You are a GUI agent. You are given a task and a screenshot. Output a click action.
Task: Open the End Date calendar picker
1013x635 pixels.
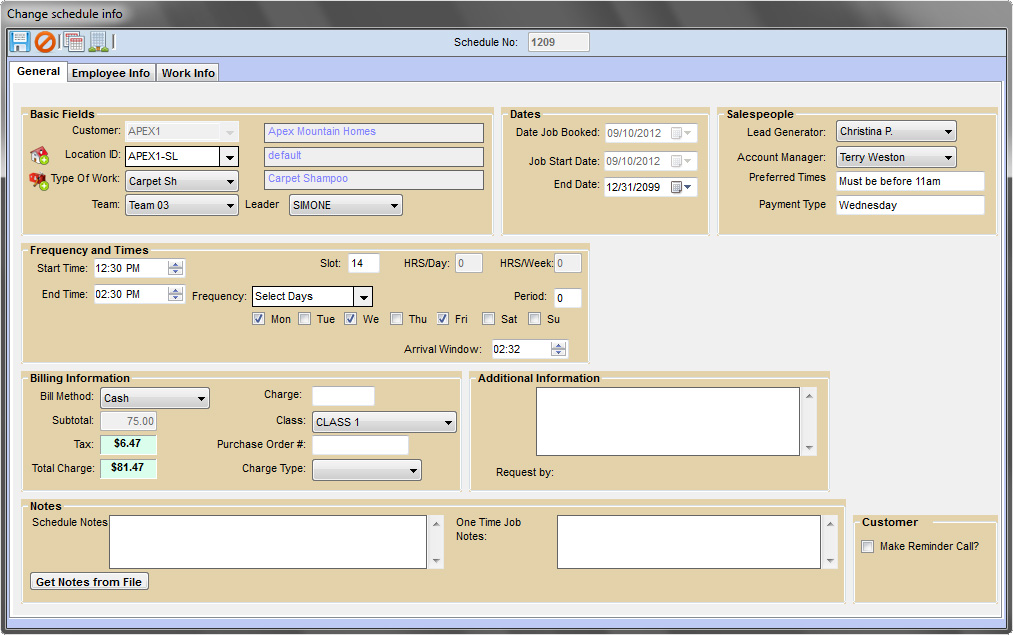[x=680, y=187]
